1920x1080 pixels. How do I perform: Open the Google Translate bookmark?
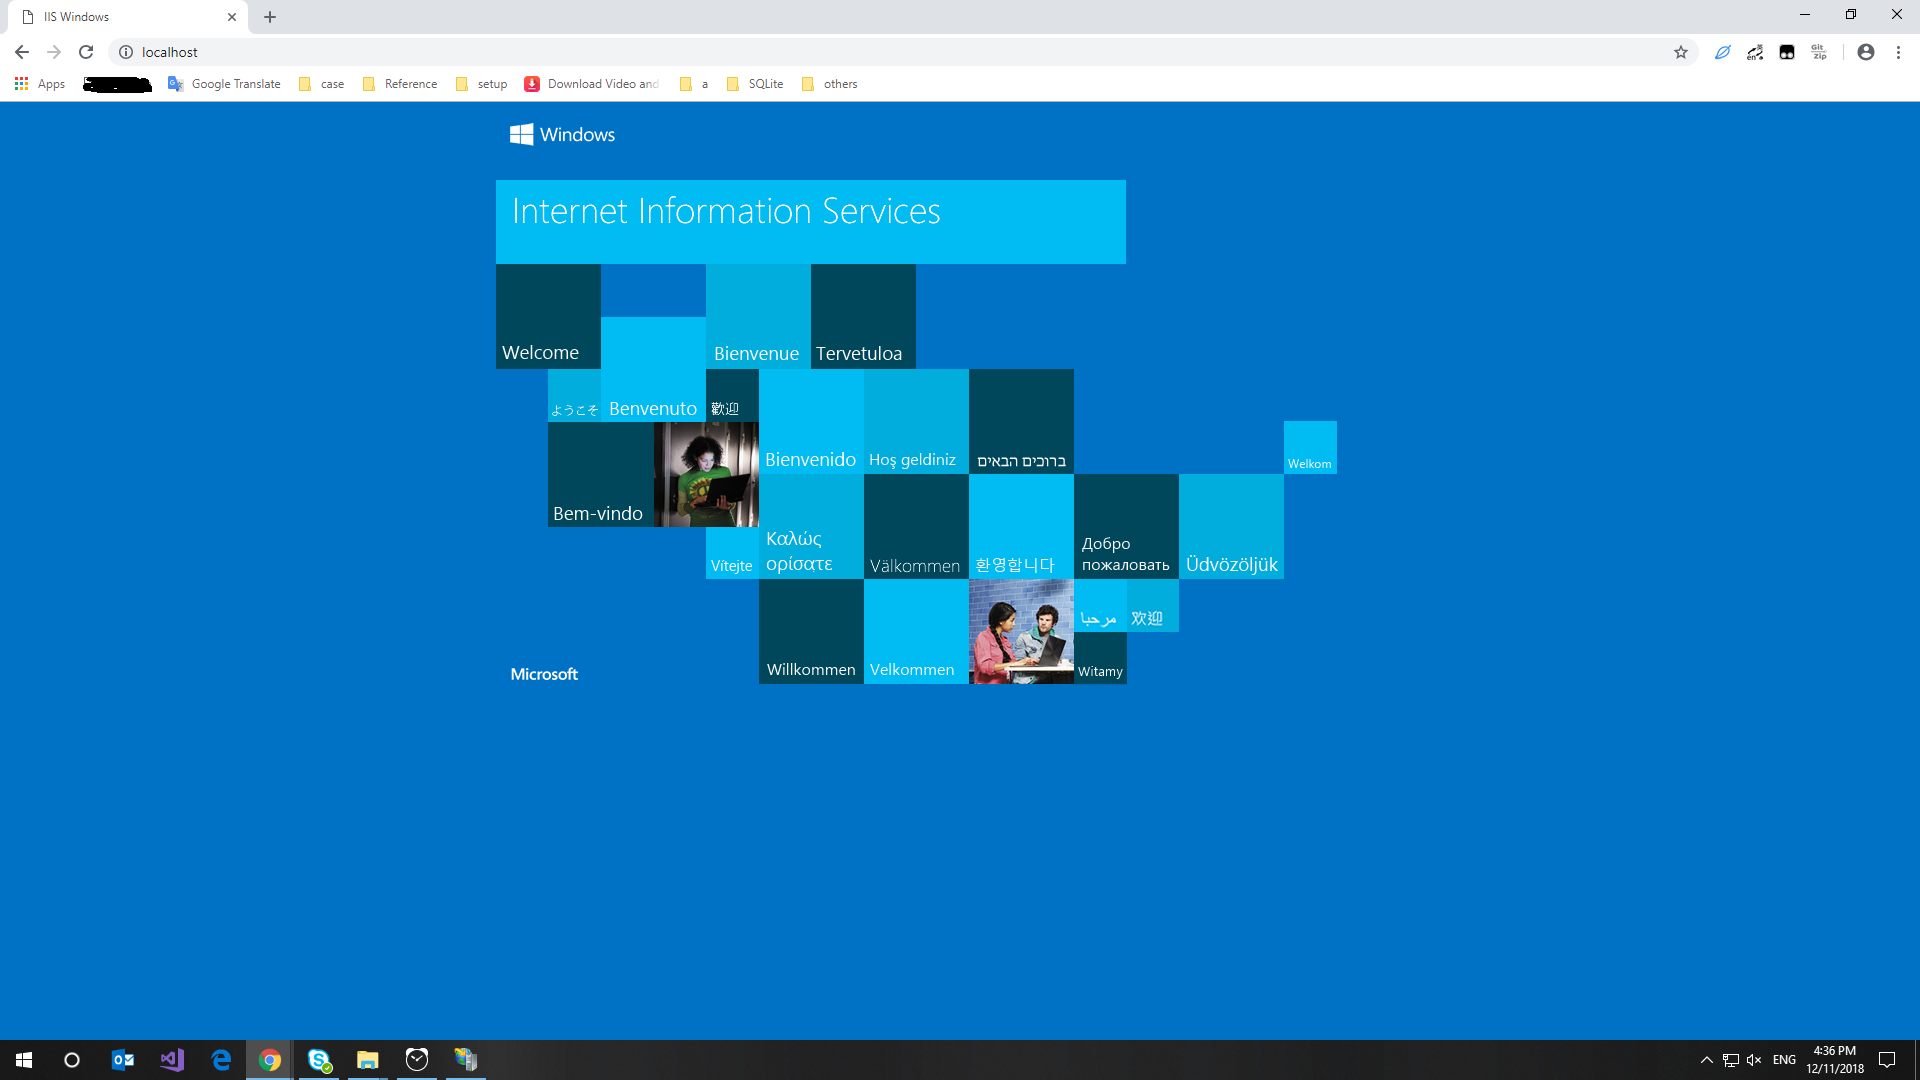pyautogui.click(x=224, y=84)
